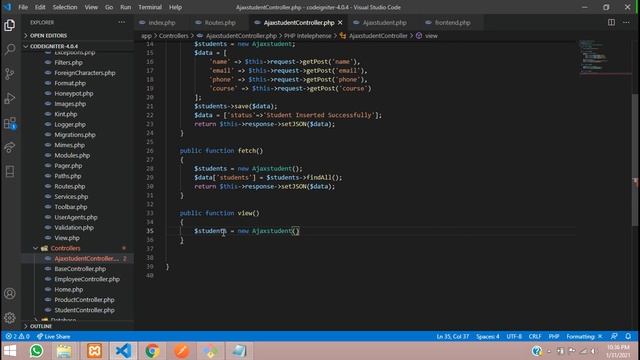Open WhatsApp from the taskbar
Viewport: 640px width, 360px height.
click(x=36, y=351)
